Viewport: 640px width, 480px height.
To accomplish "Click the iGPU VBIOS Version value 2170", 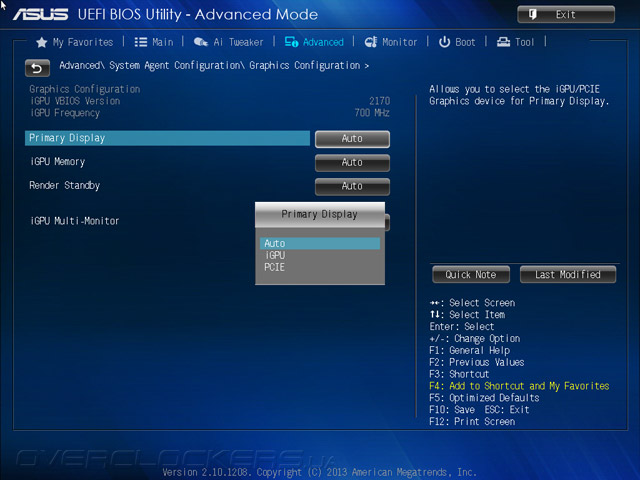I will coord(380,101).
